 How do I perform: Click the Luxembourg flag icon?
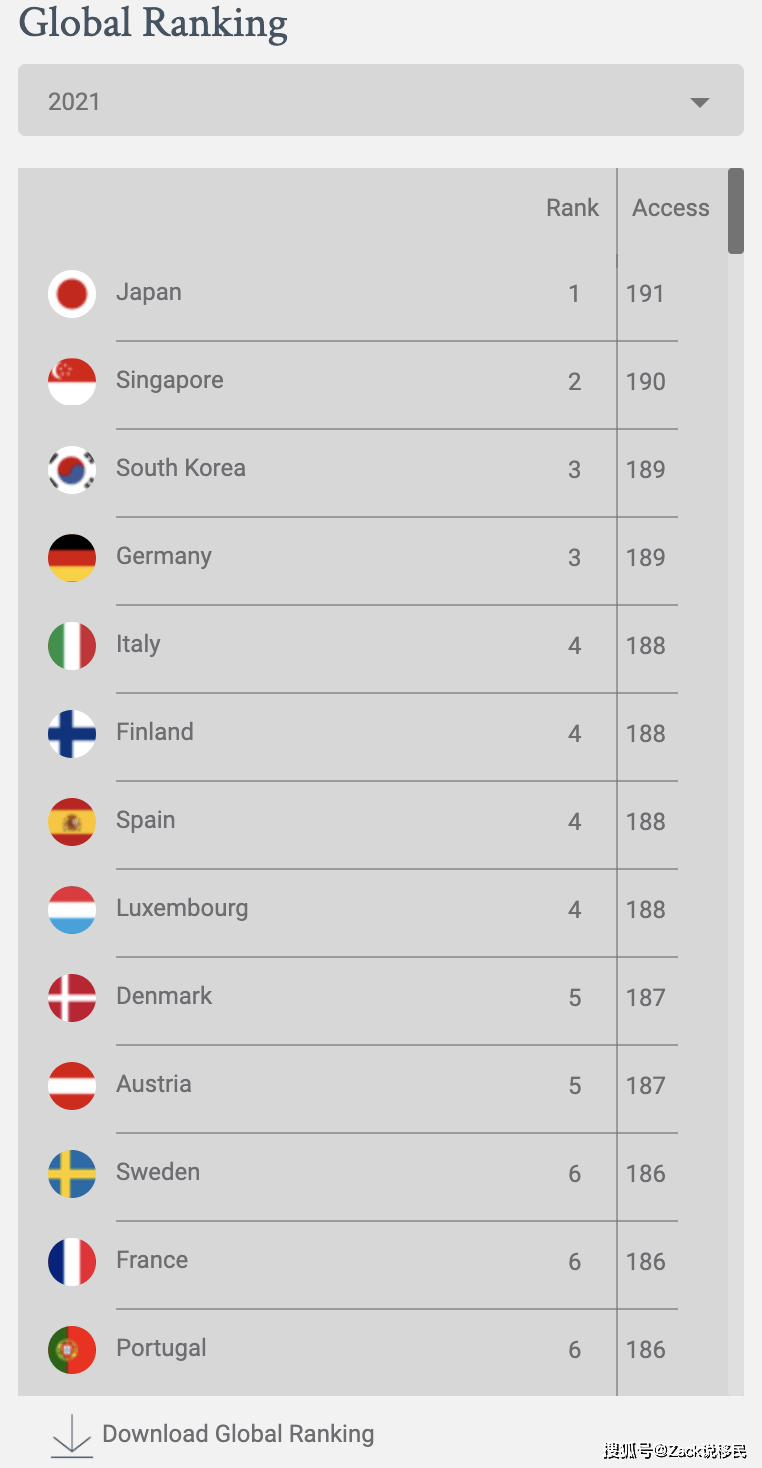72,910
